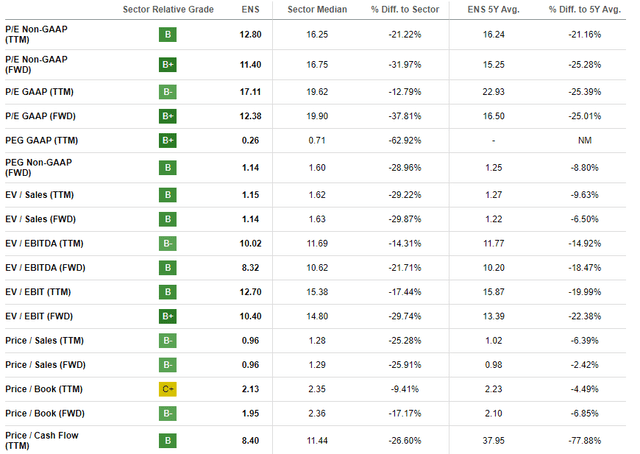This screenshot has width=640, height=454.
Task: Select the Price / Sales (TTM) row label
Action: pos(44,340)
